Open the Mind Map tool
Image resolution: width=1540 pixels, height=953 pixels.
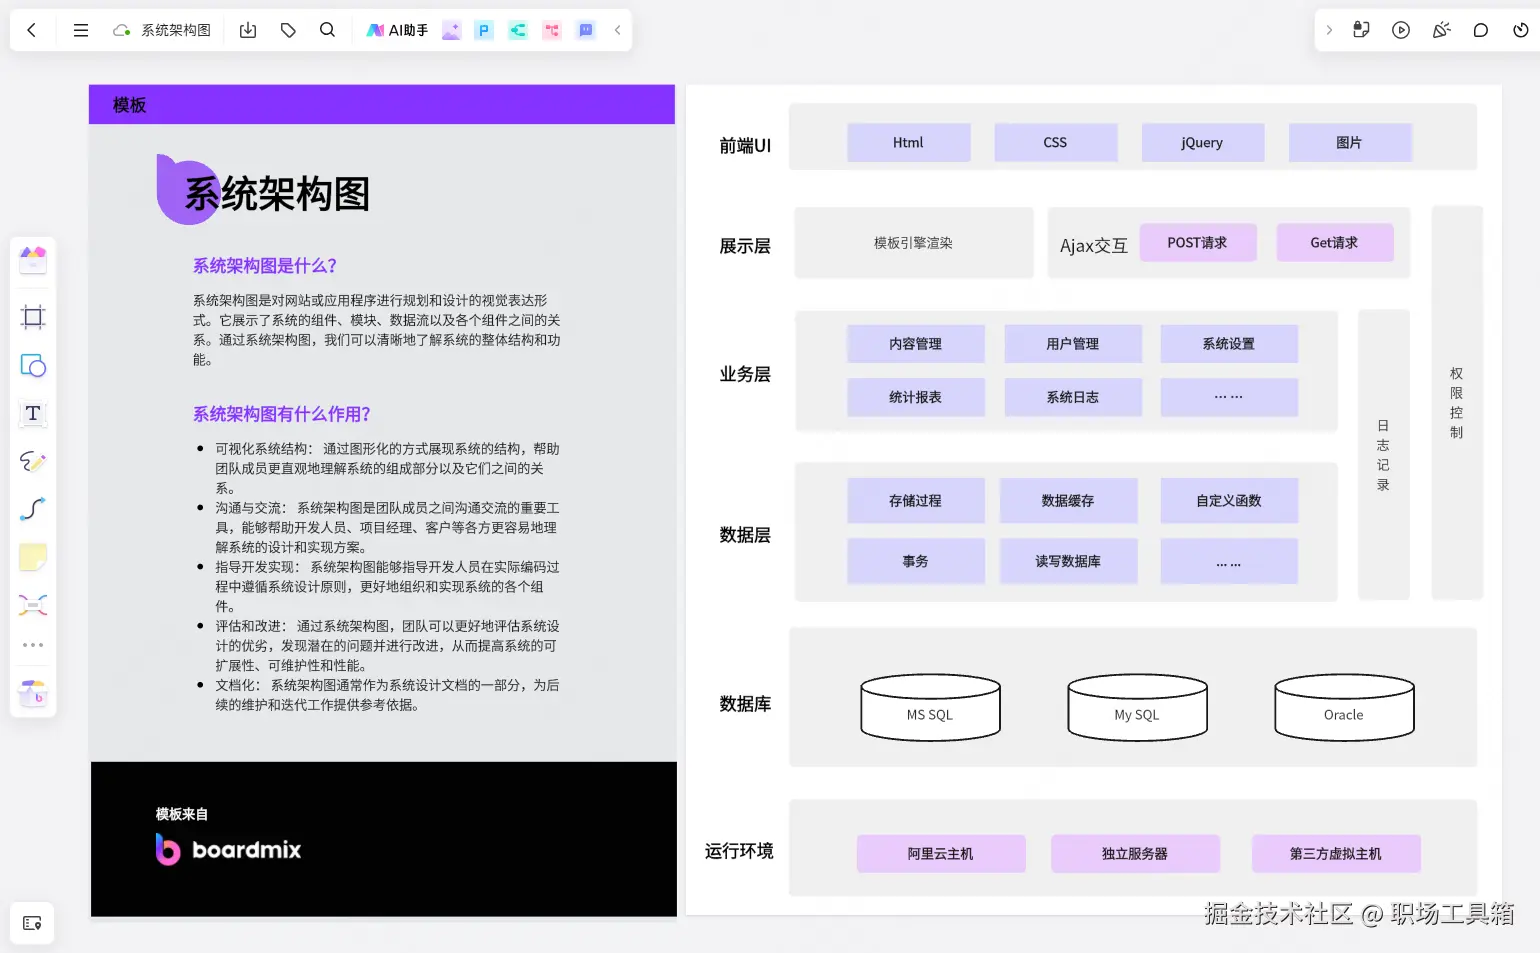click(33, 604)
